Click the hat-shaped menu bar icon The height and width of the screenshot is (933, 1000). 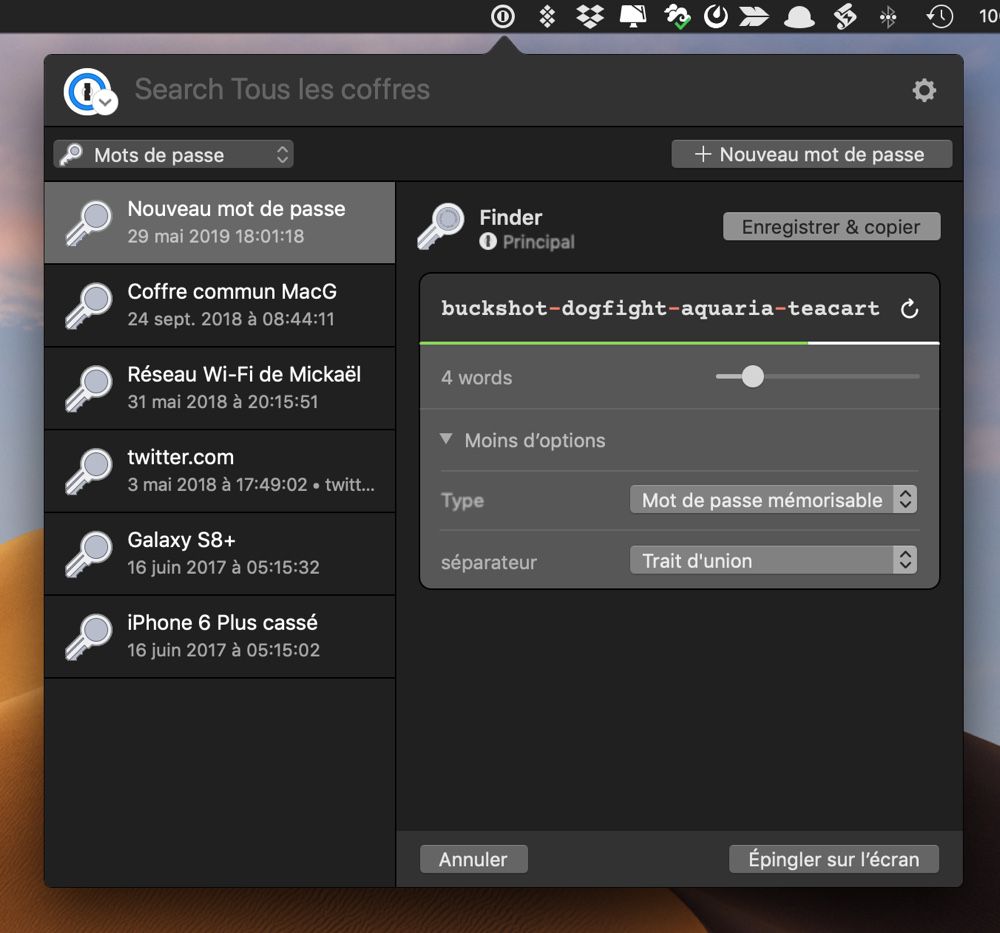[798, 17]
